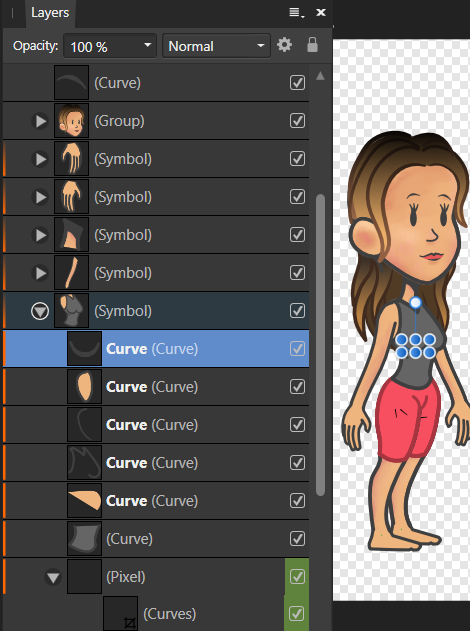470x631 pixels.
Task: Select the crop icon on the Curves layer
Action: (x=130, y=623)
